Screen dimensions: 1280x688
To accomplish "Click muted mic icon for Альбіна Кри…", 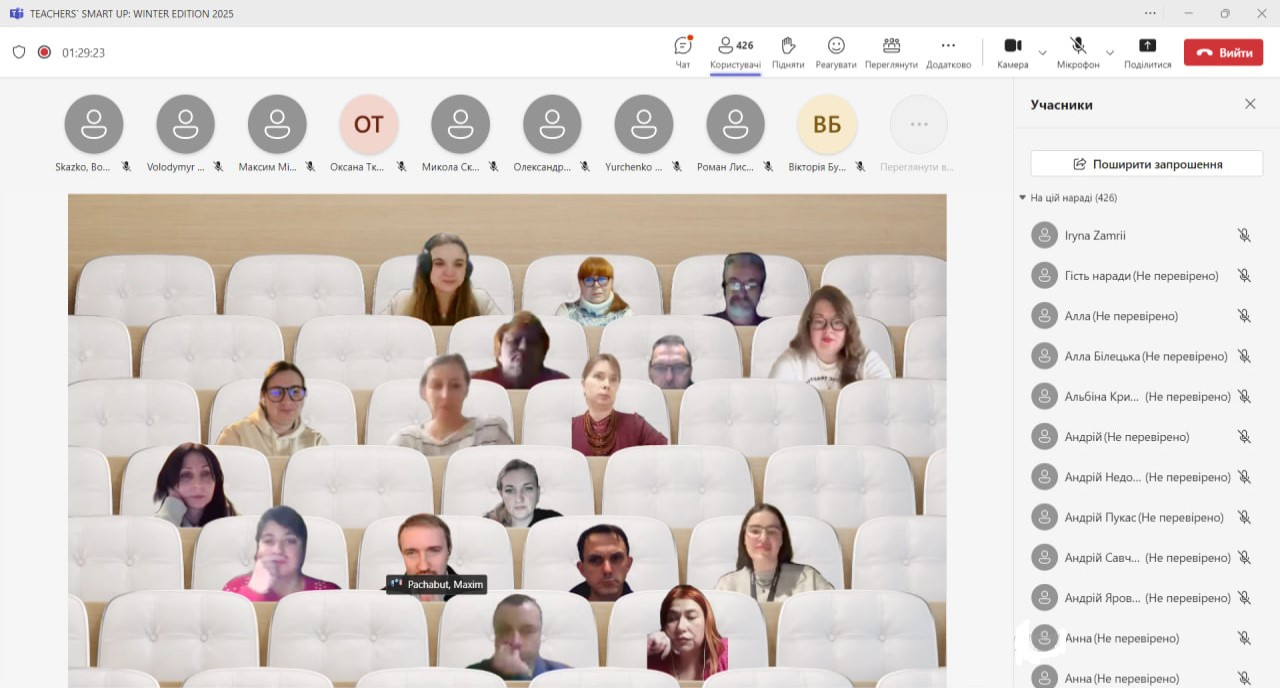I will click(1244, 397).
